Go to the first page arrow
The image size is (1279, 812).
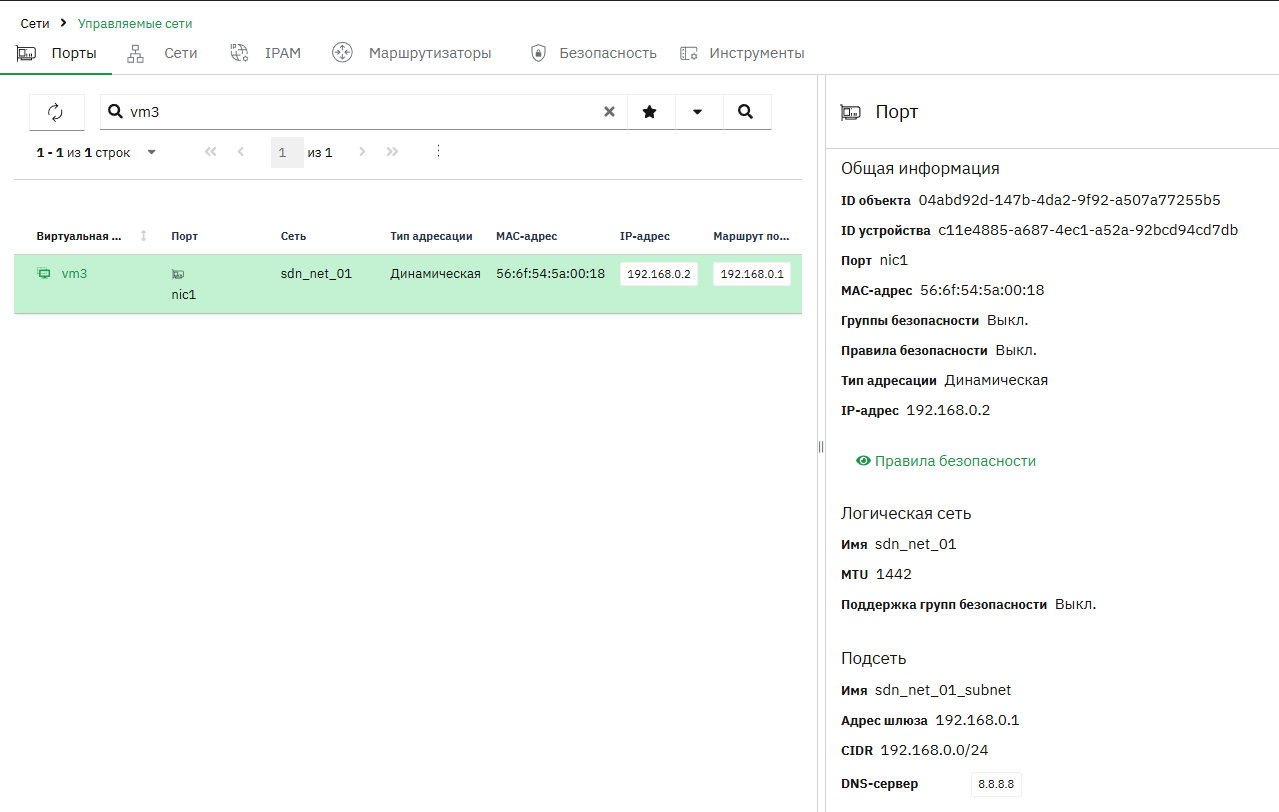click(210, 152)
